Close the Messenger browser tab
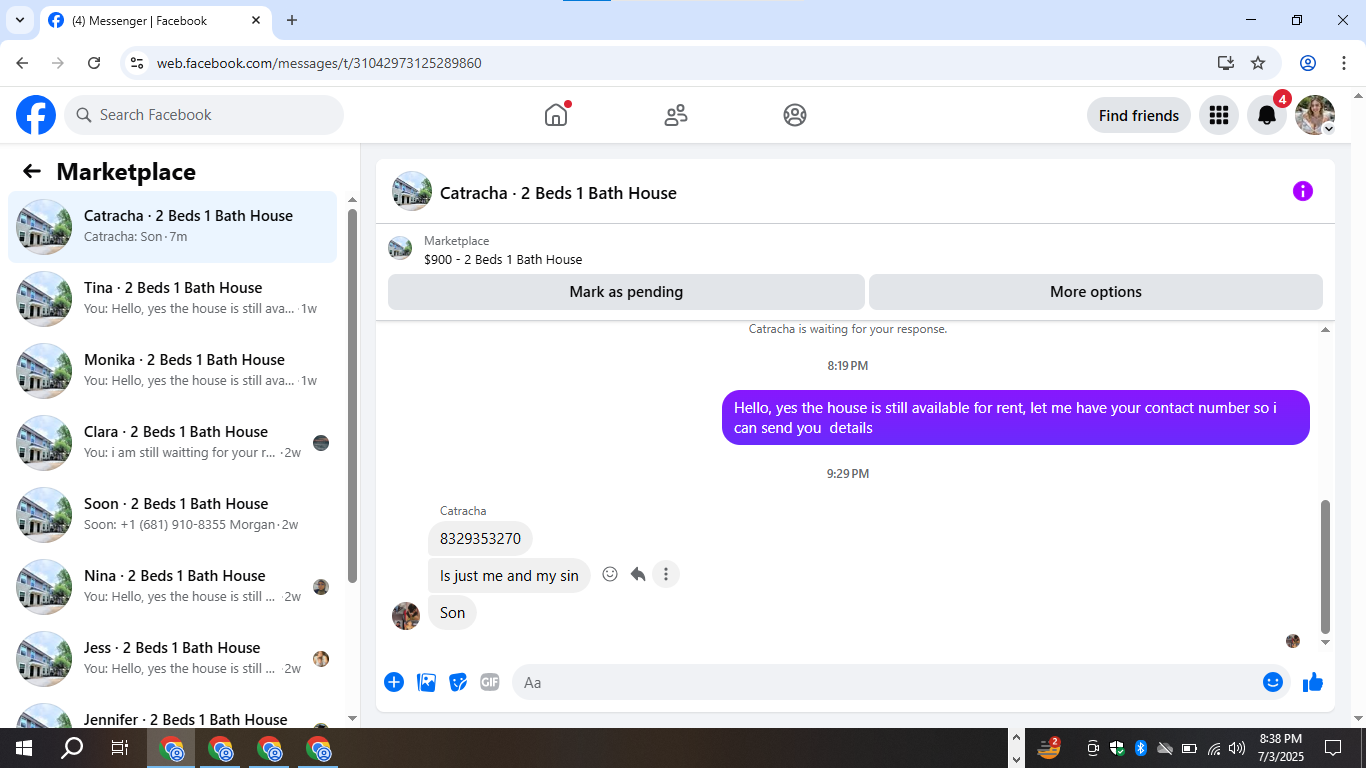 pos(256,20)
